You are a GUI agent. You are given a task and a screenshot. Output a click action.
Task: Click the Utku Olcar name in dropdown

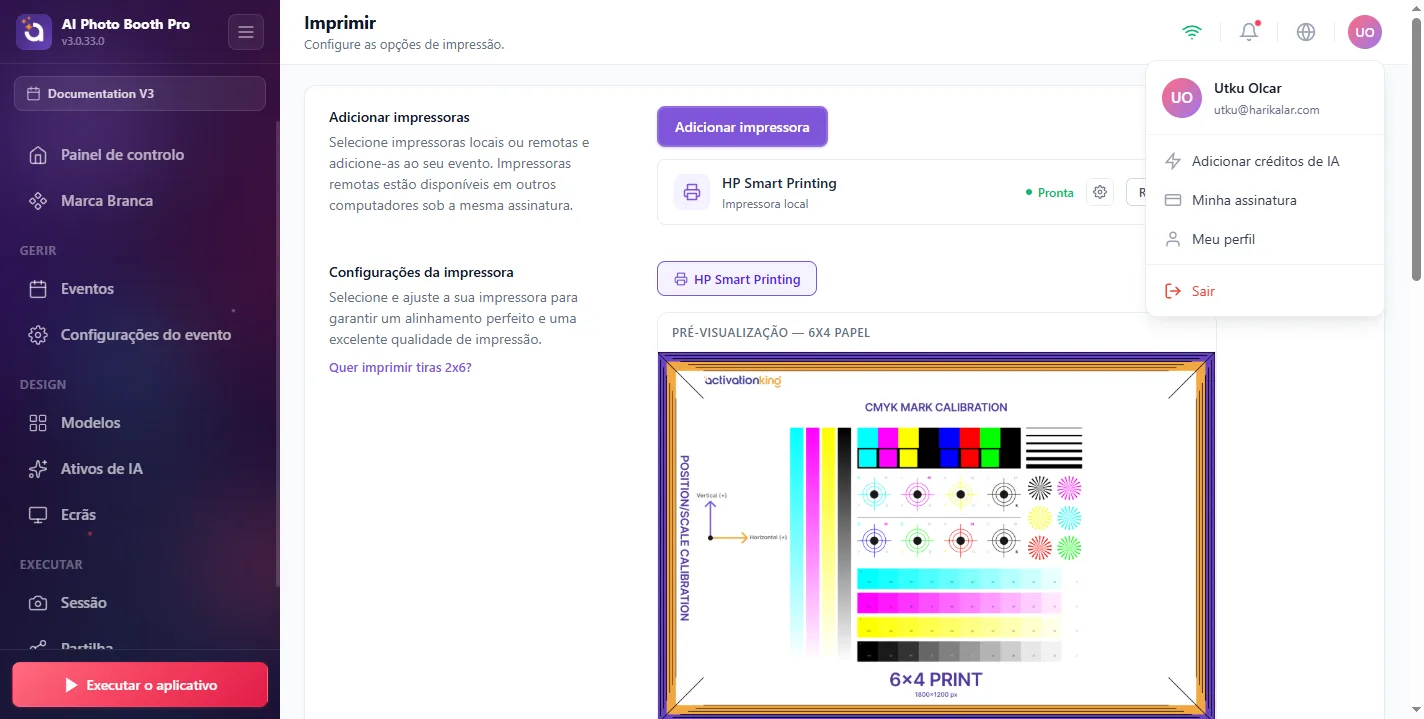[1247, 88]
